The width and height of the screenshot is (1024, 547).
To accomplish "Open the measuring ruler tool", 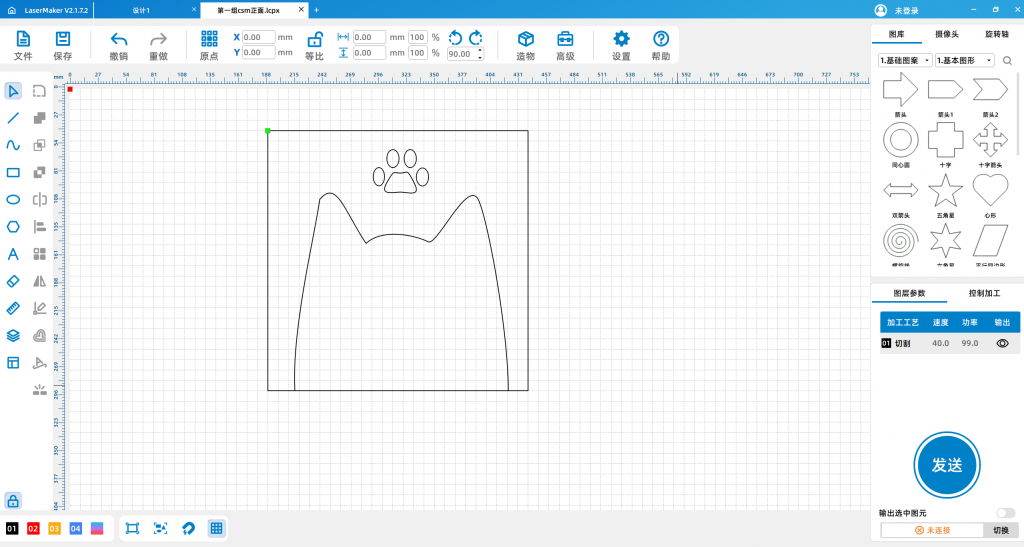I will 13,308.
